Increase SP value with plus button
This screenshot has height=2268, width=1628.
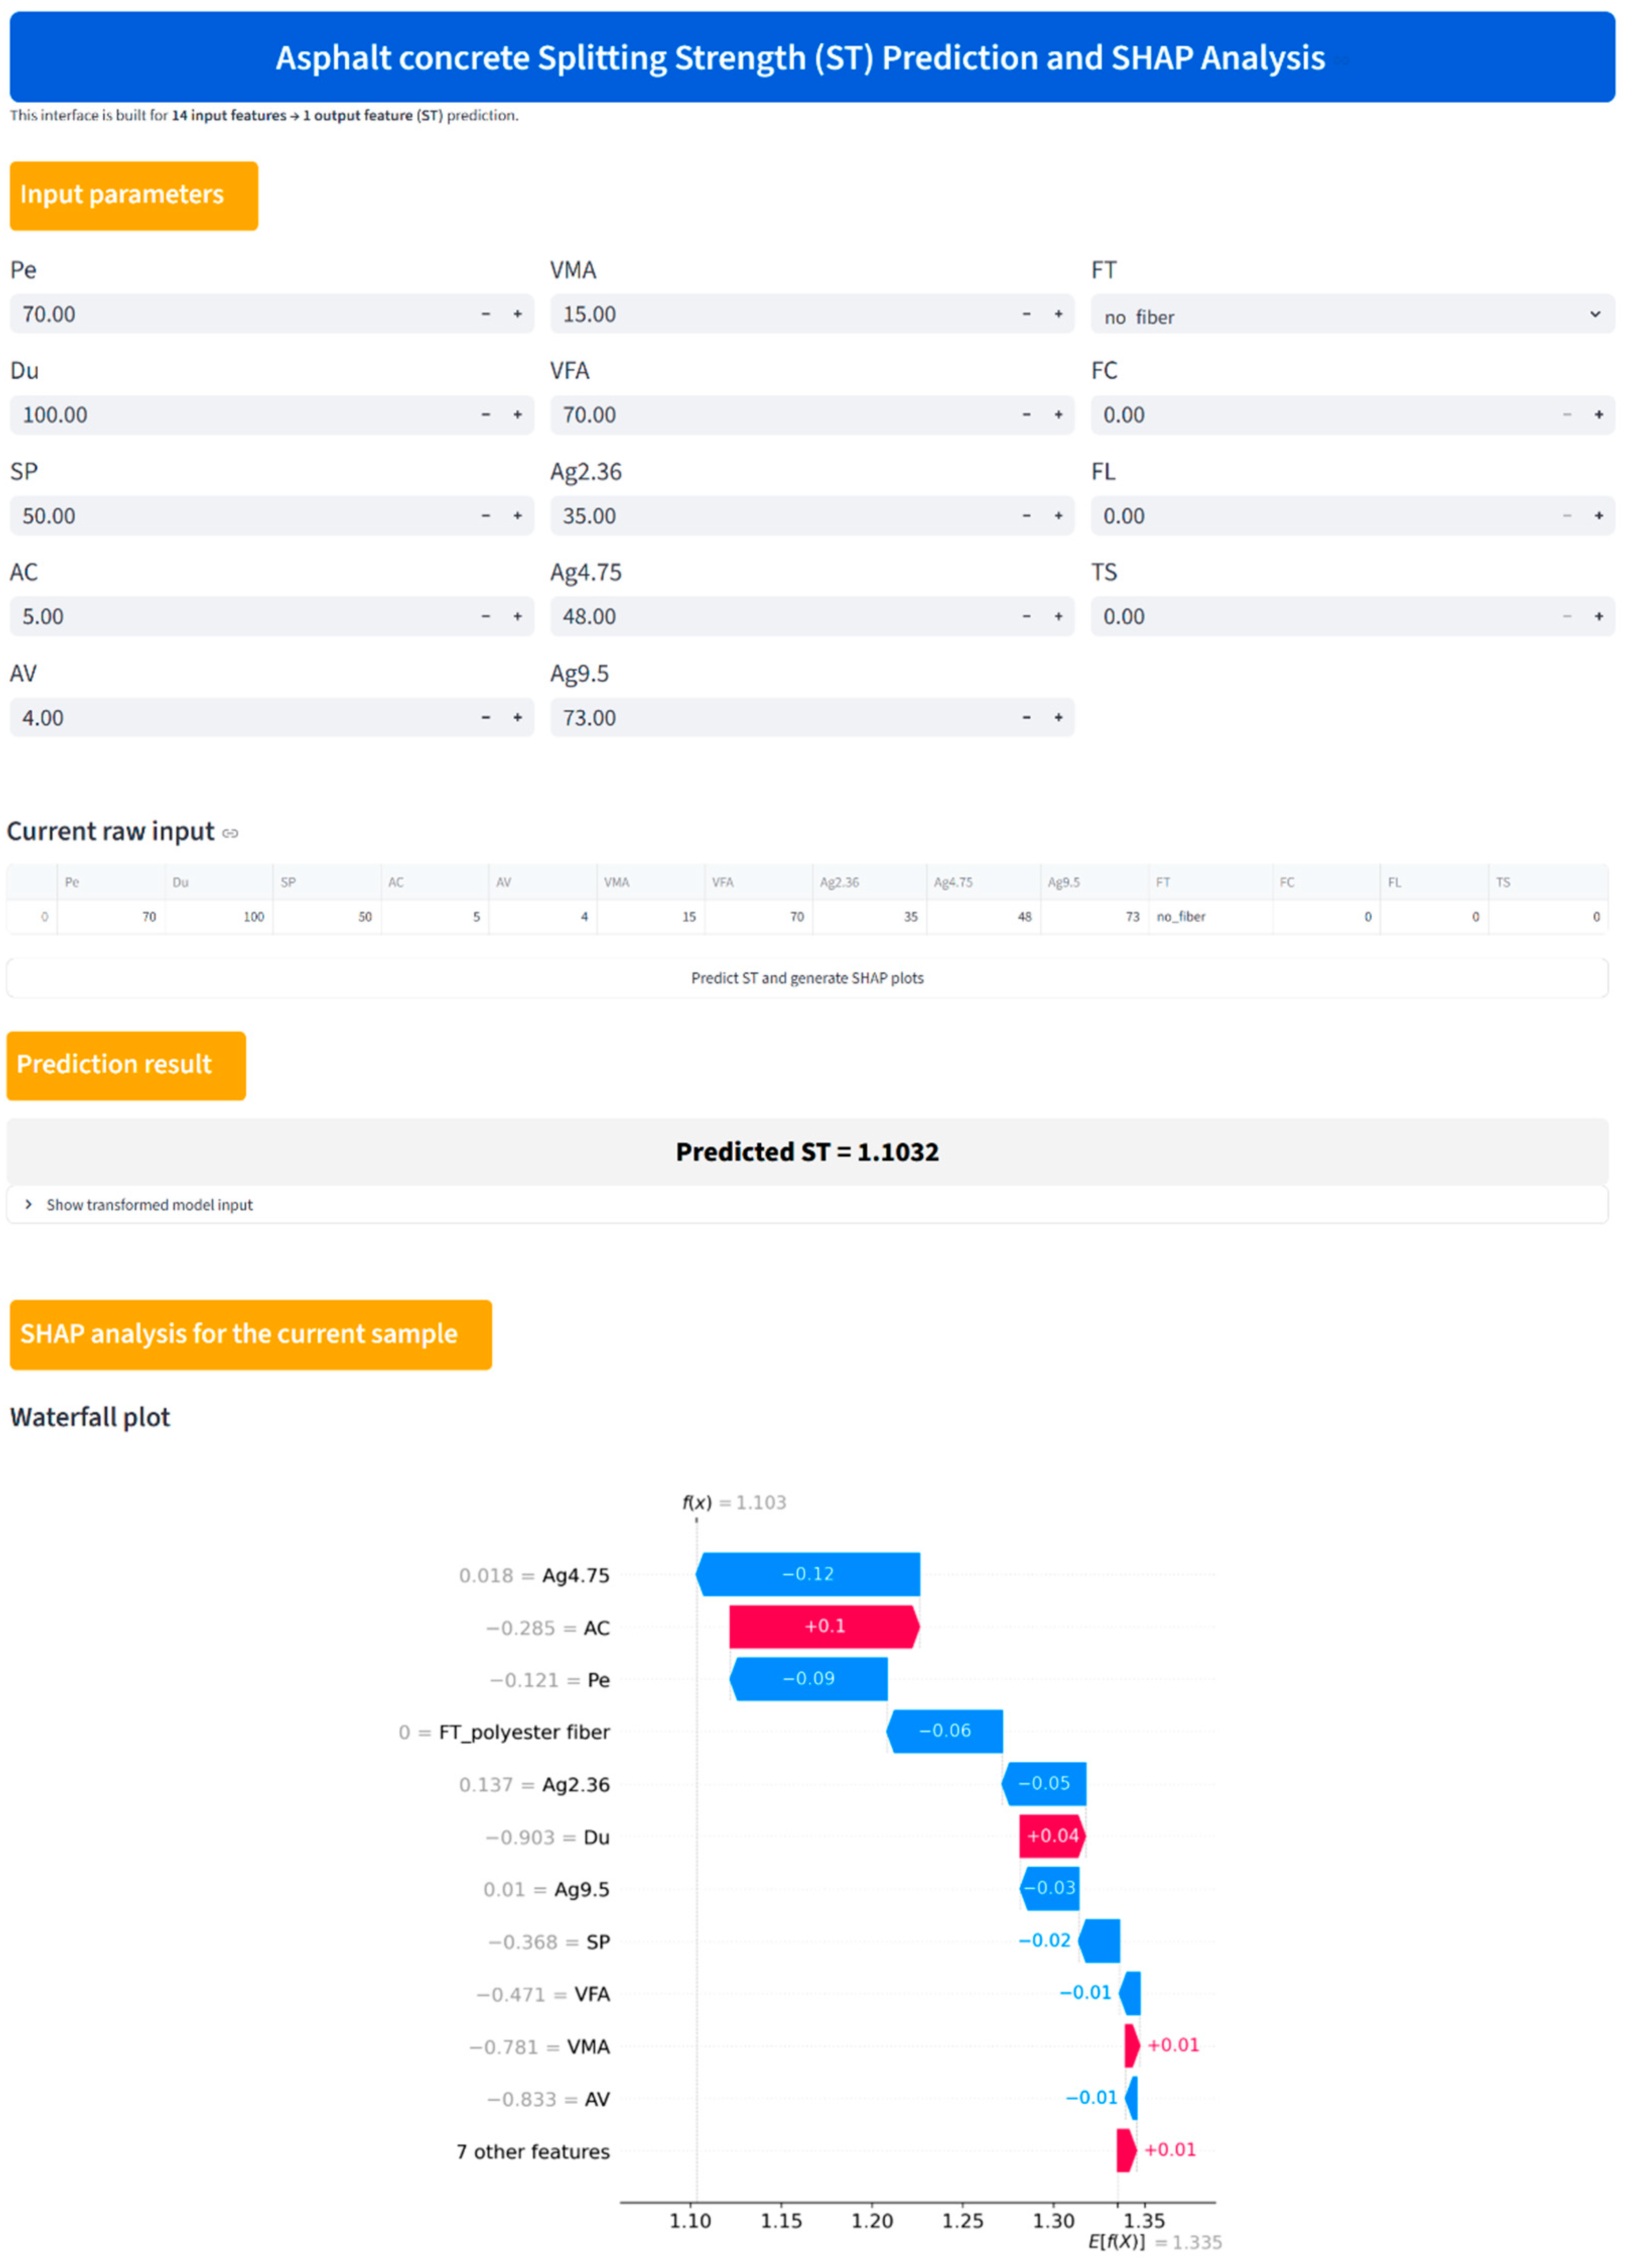click(x=517, y=516)
